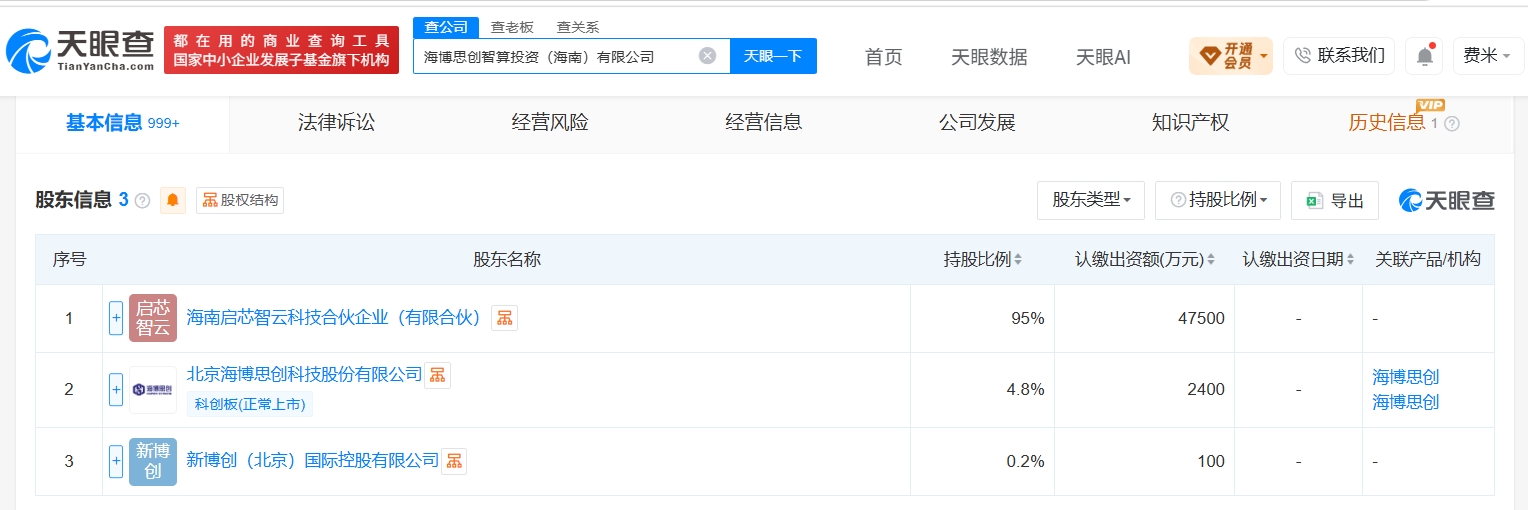Select the 查关系 search mode tab

click(x=578, y=27)
